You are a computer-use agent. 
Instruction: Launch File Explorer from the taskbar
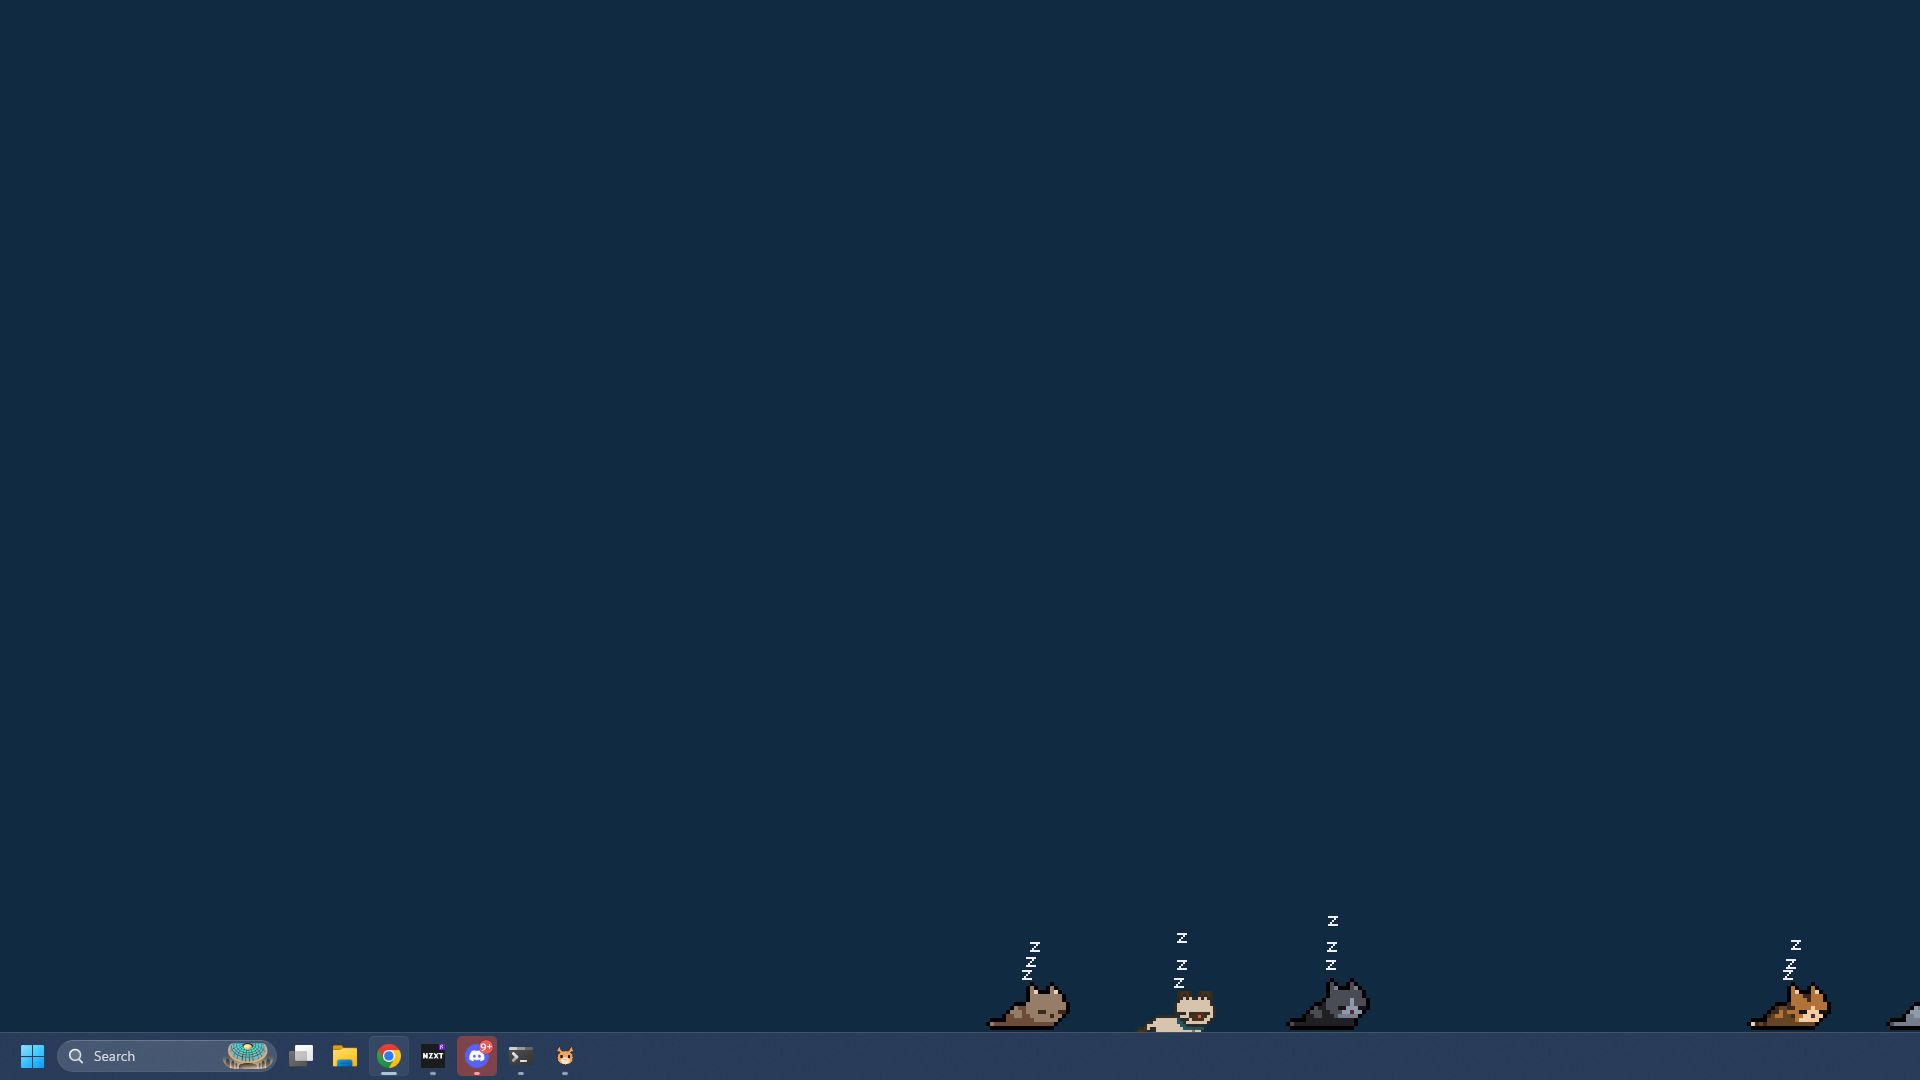(345, 1056)
